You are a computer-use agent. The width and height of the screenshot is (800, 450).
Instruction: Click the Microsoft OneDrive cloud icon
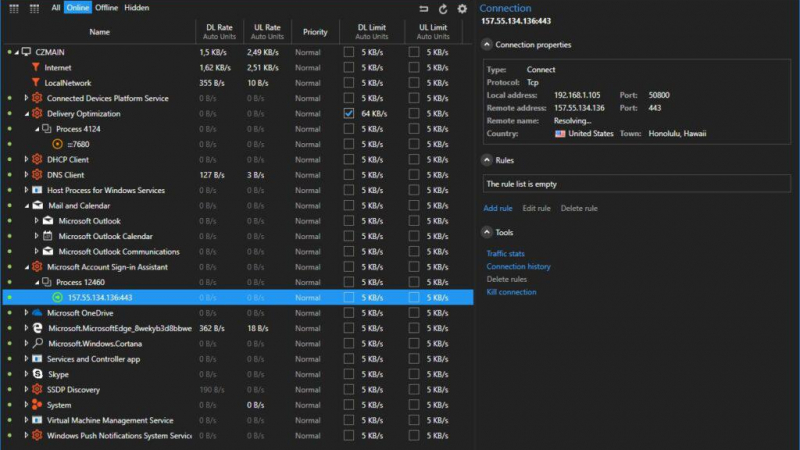click(37, 313)
